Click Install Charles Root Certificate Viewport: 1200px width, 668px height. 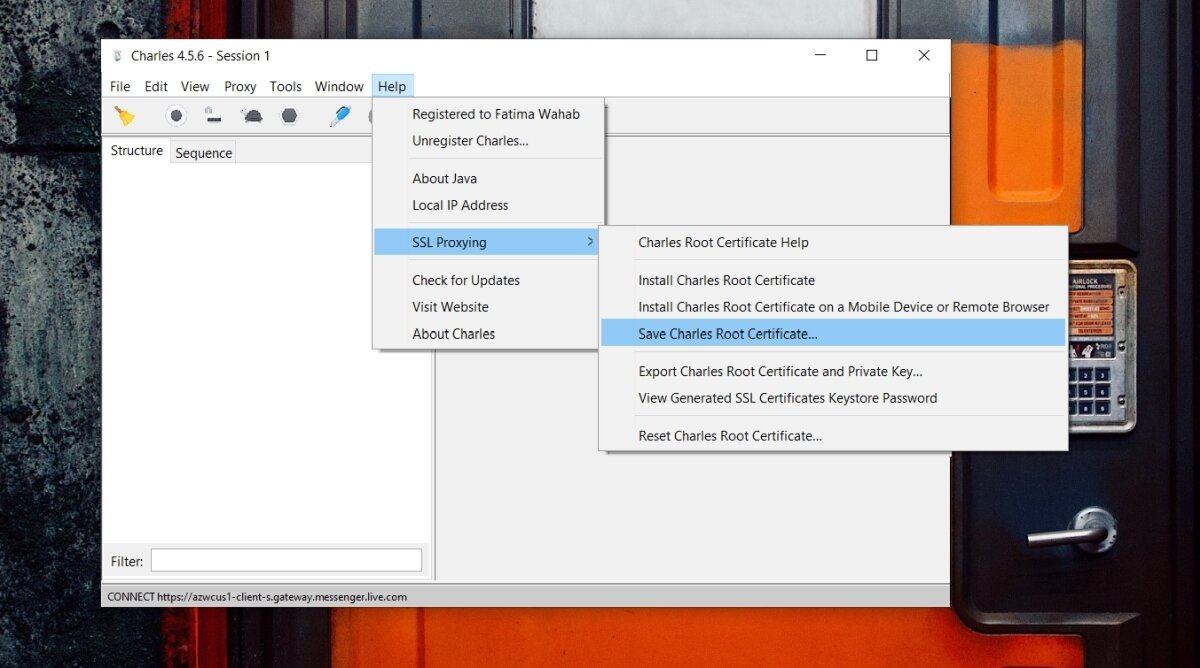click(x=726, y=280)
